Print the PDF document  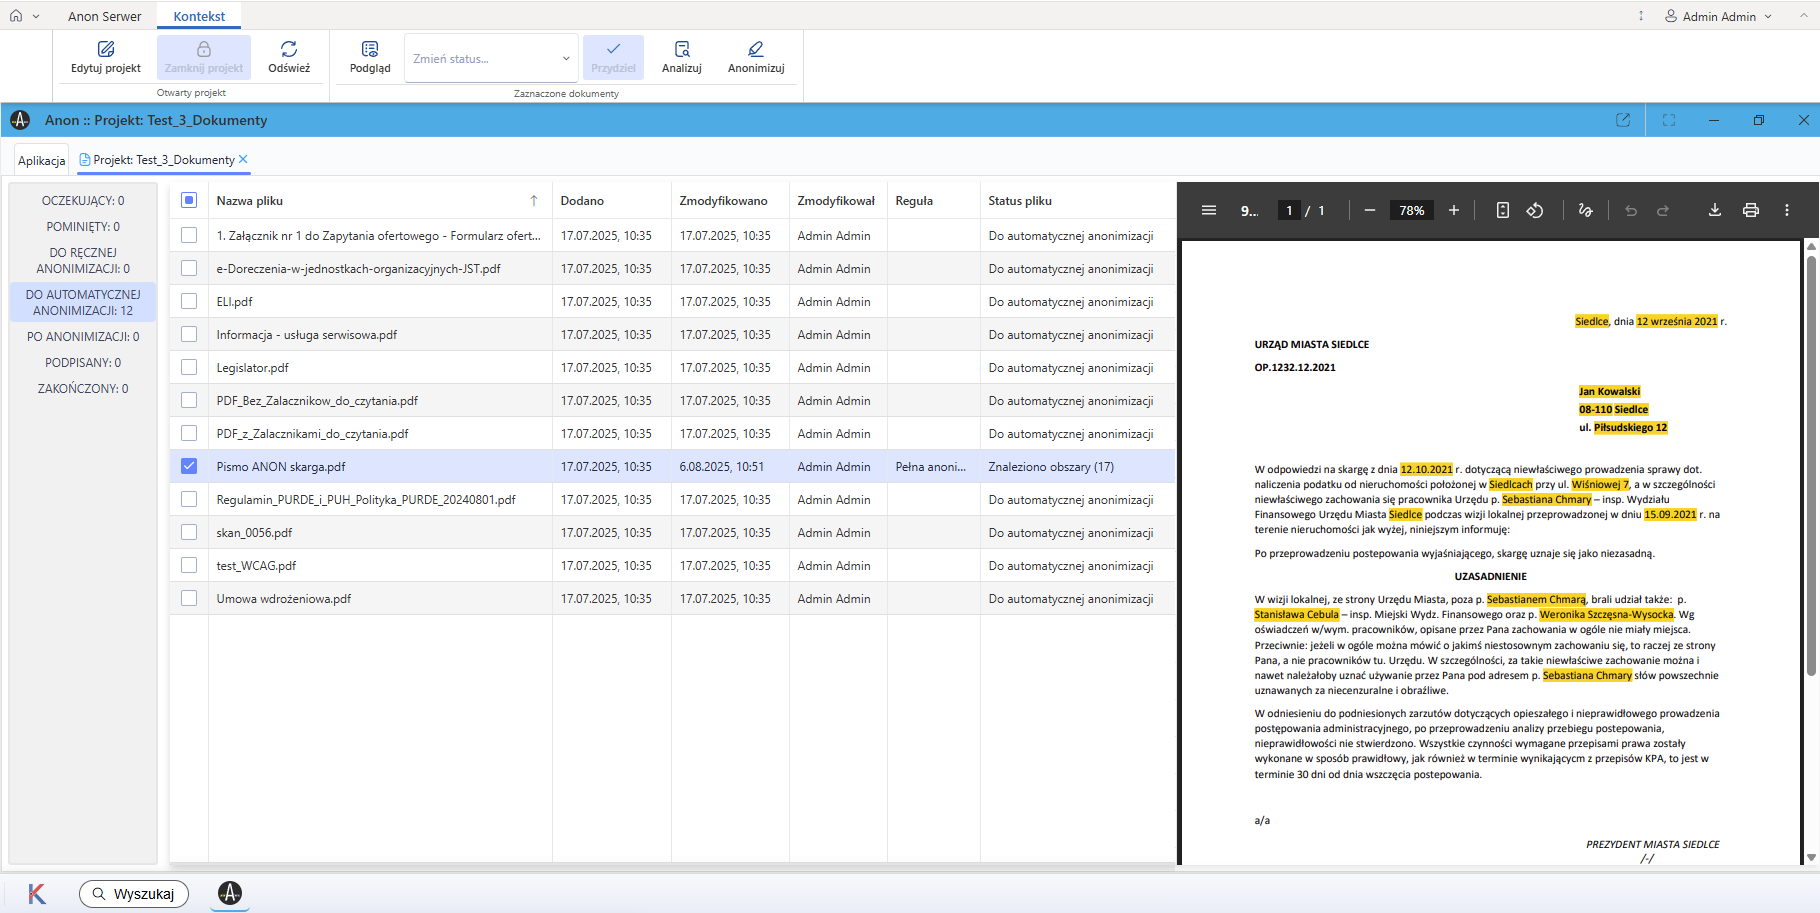1750,210
